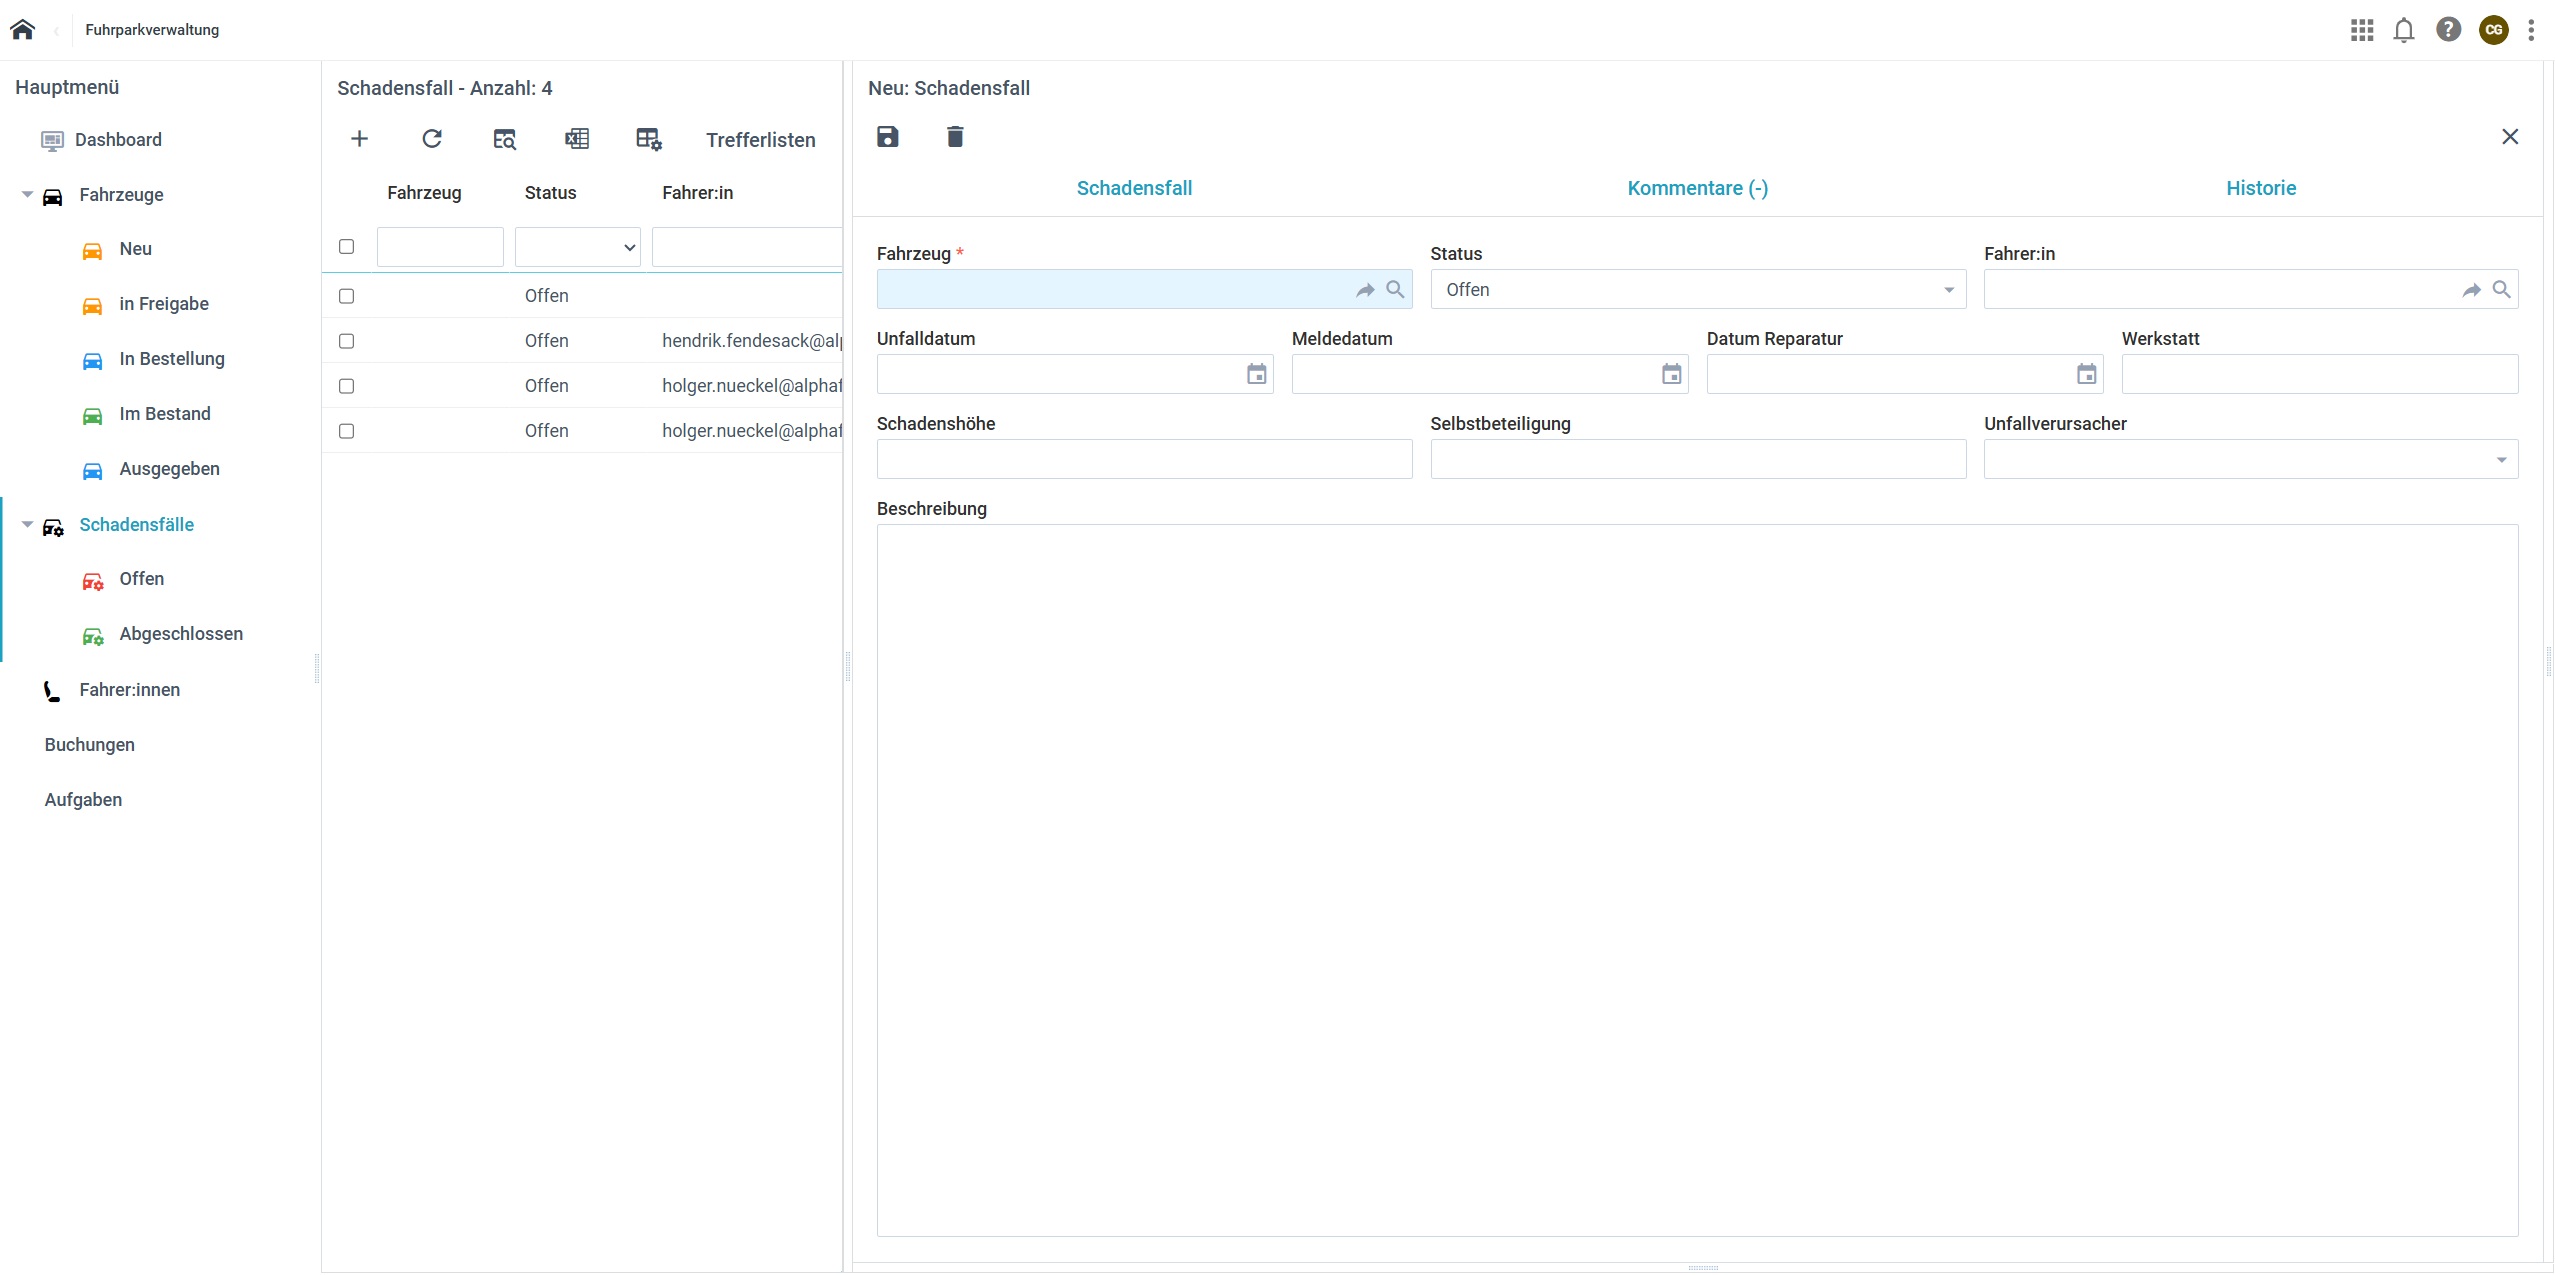Click the trash delete icon

click(955, 137)
